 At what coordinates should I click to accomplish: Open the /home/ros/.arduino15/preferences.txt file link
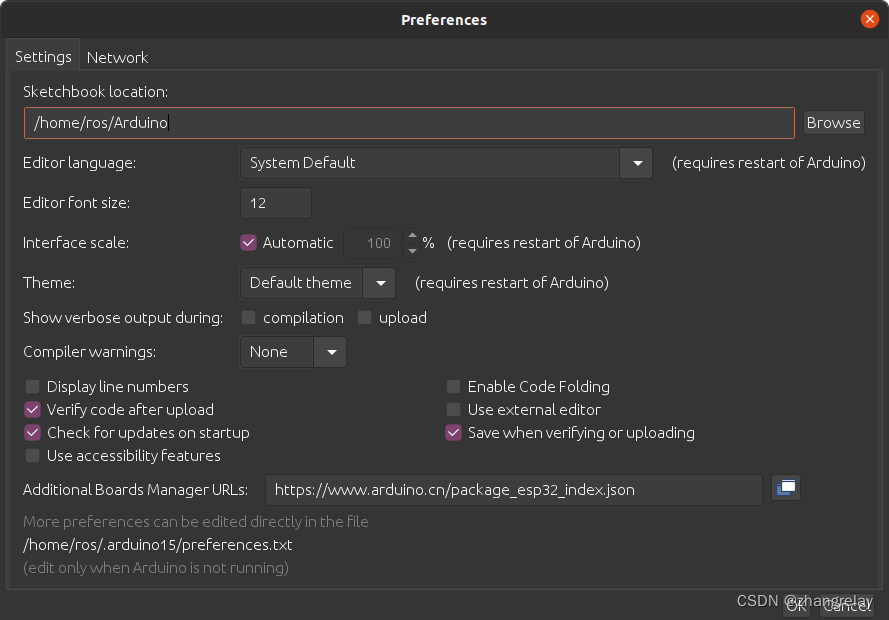(x=158, y=545)
